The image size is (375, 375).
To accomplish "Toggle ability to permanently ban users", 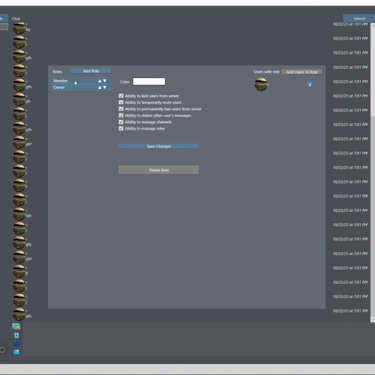I will 121,109.
